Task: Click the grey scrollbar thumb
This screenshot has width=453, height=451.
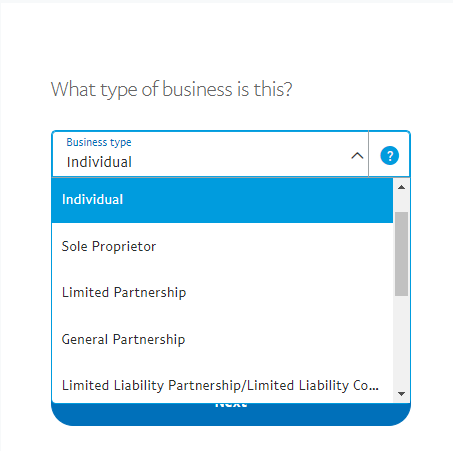Action: (x=401, y=254)
